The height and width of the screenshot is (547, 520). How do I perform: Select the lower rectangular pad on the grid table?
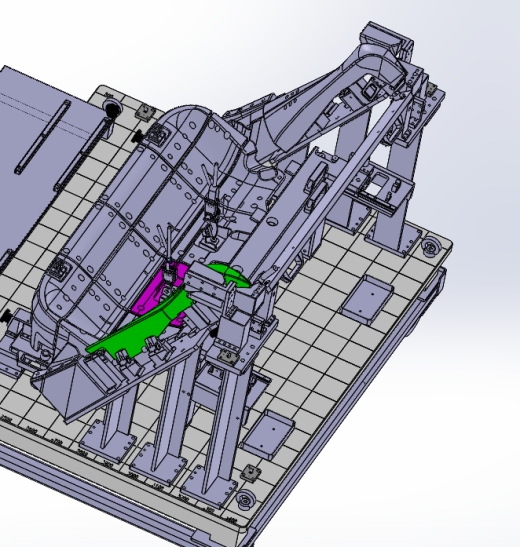268,434
